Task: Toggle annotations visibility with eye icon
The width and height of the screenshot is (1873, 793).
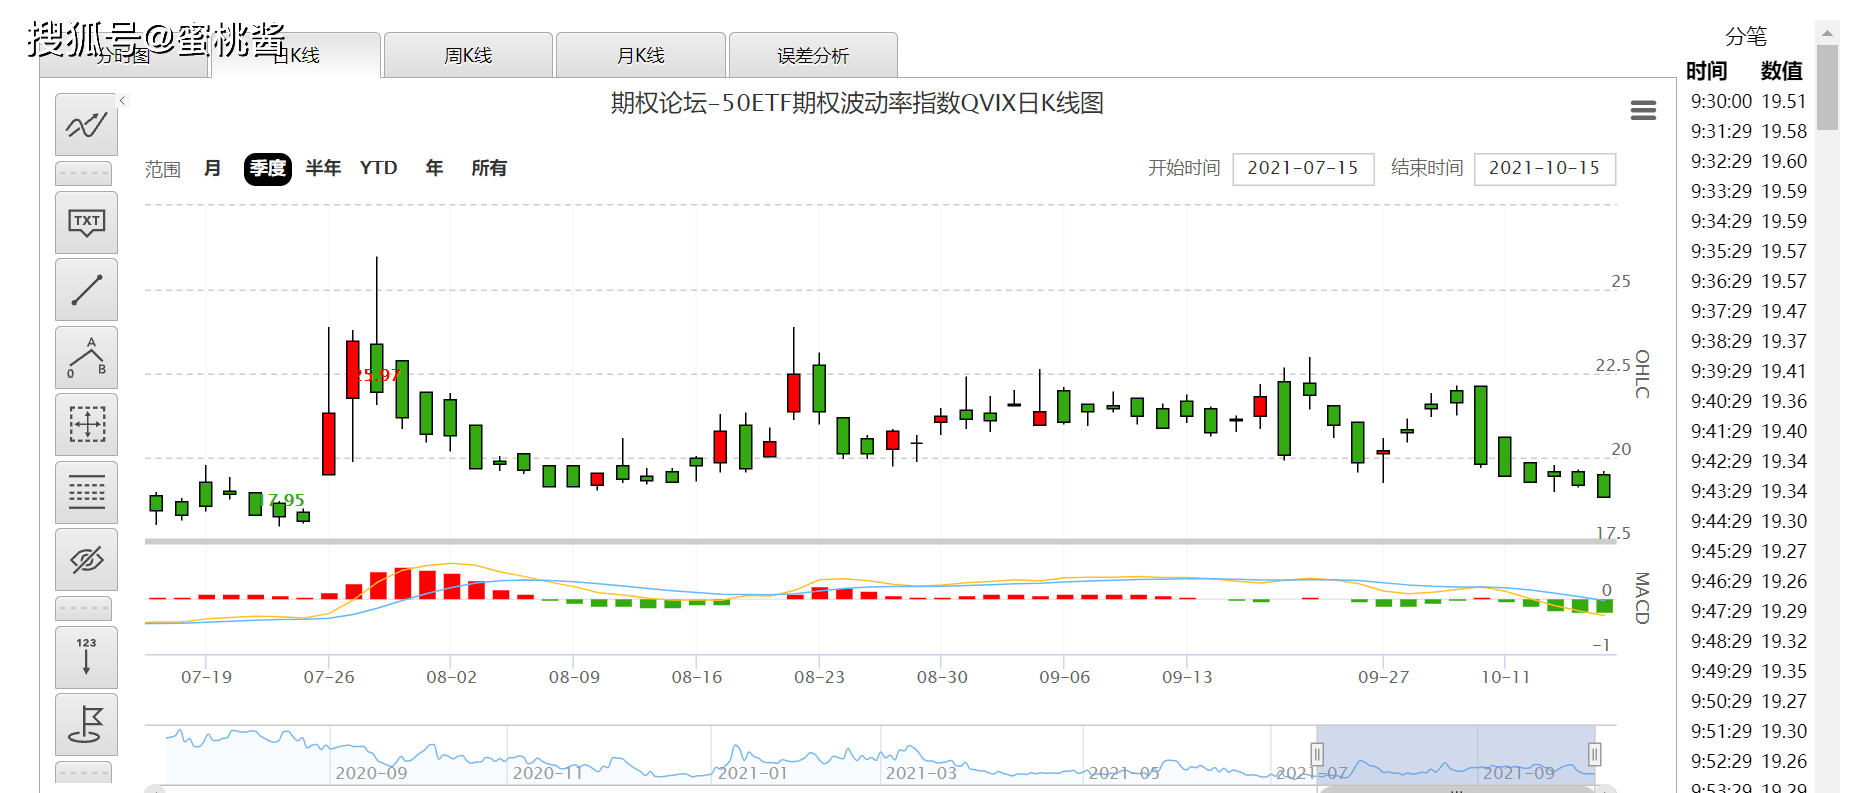Action: click(x=86, y=559)
